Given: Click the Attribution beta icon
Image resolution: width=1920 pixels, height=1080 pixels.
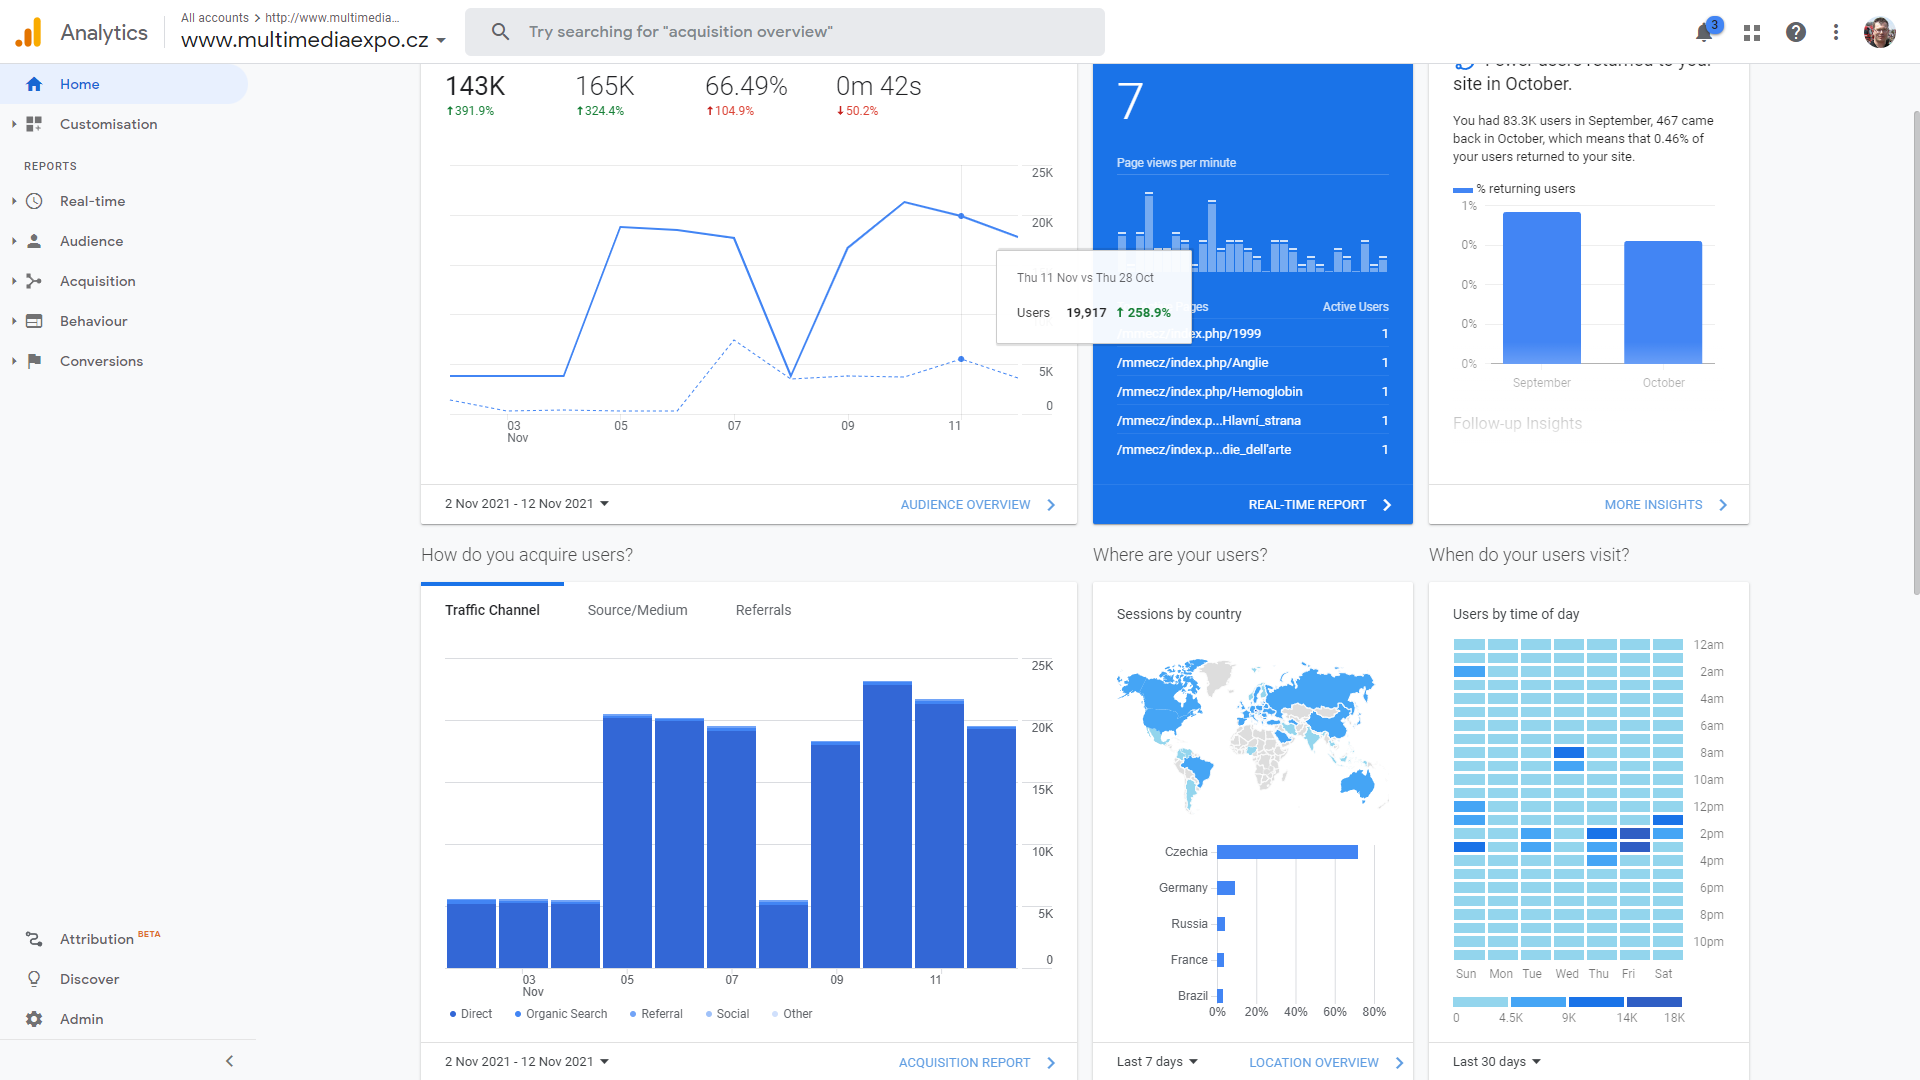Looking at the screenshot, I should point(34,939).
